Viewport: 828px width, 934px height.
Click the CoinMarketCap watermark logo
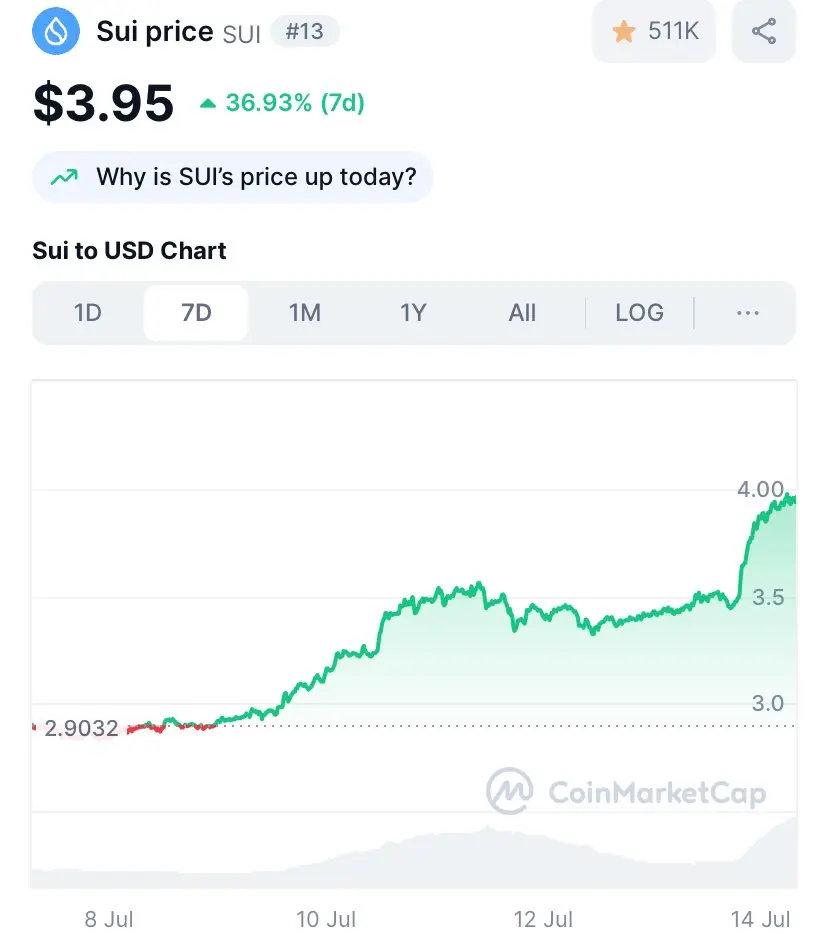coord(626,792)
